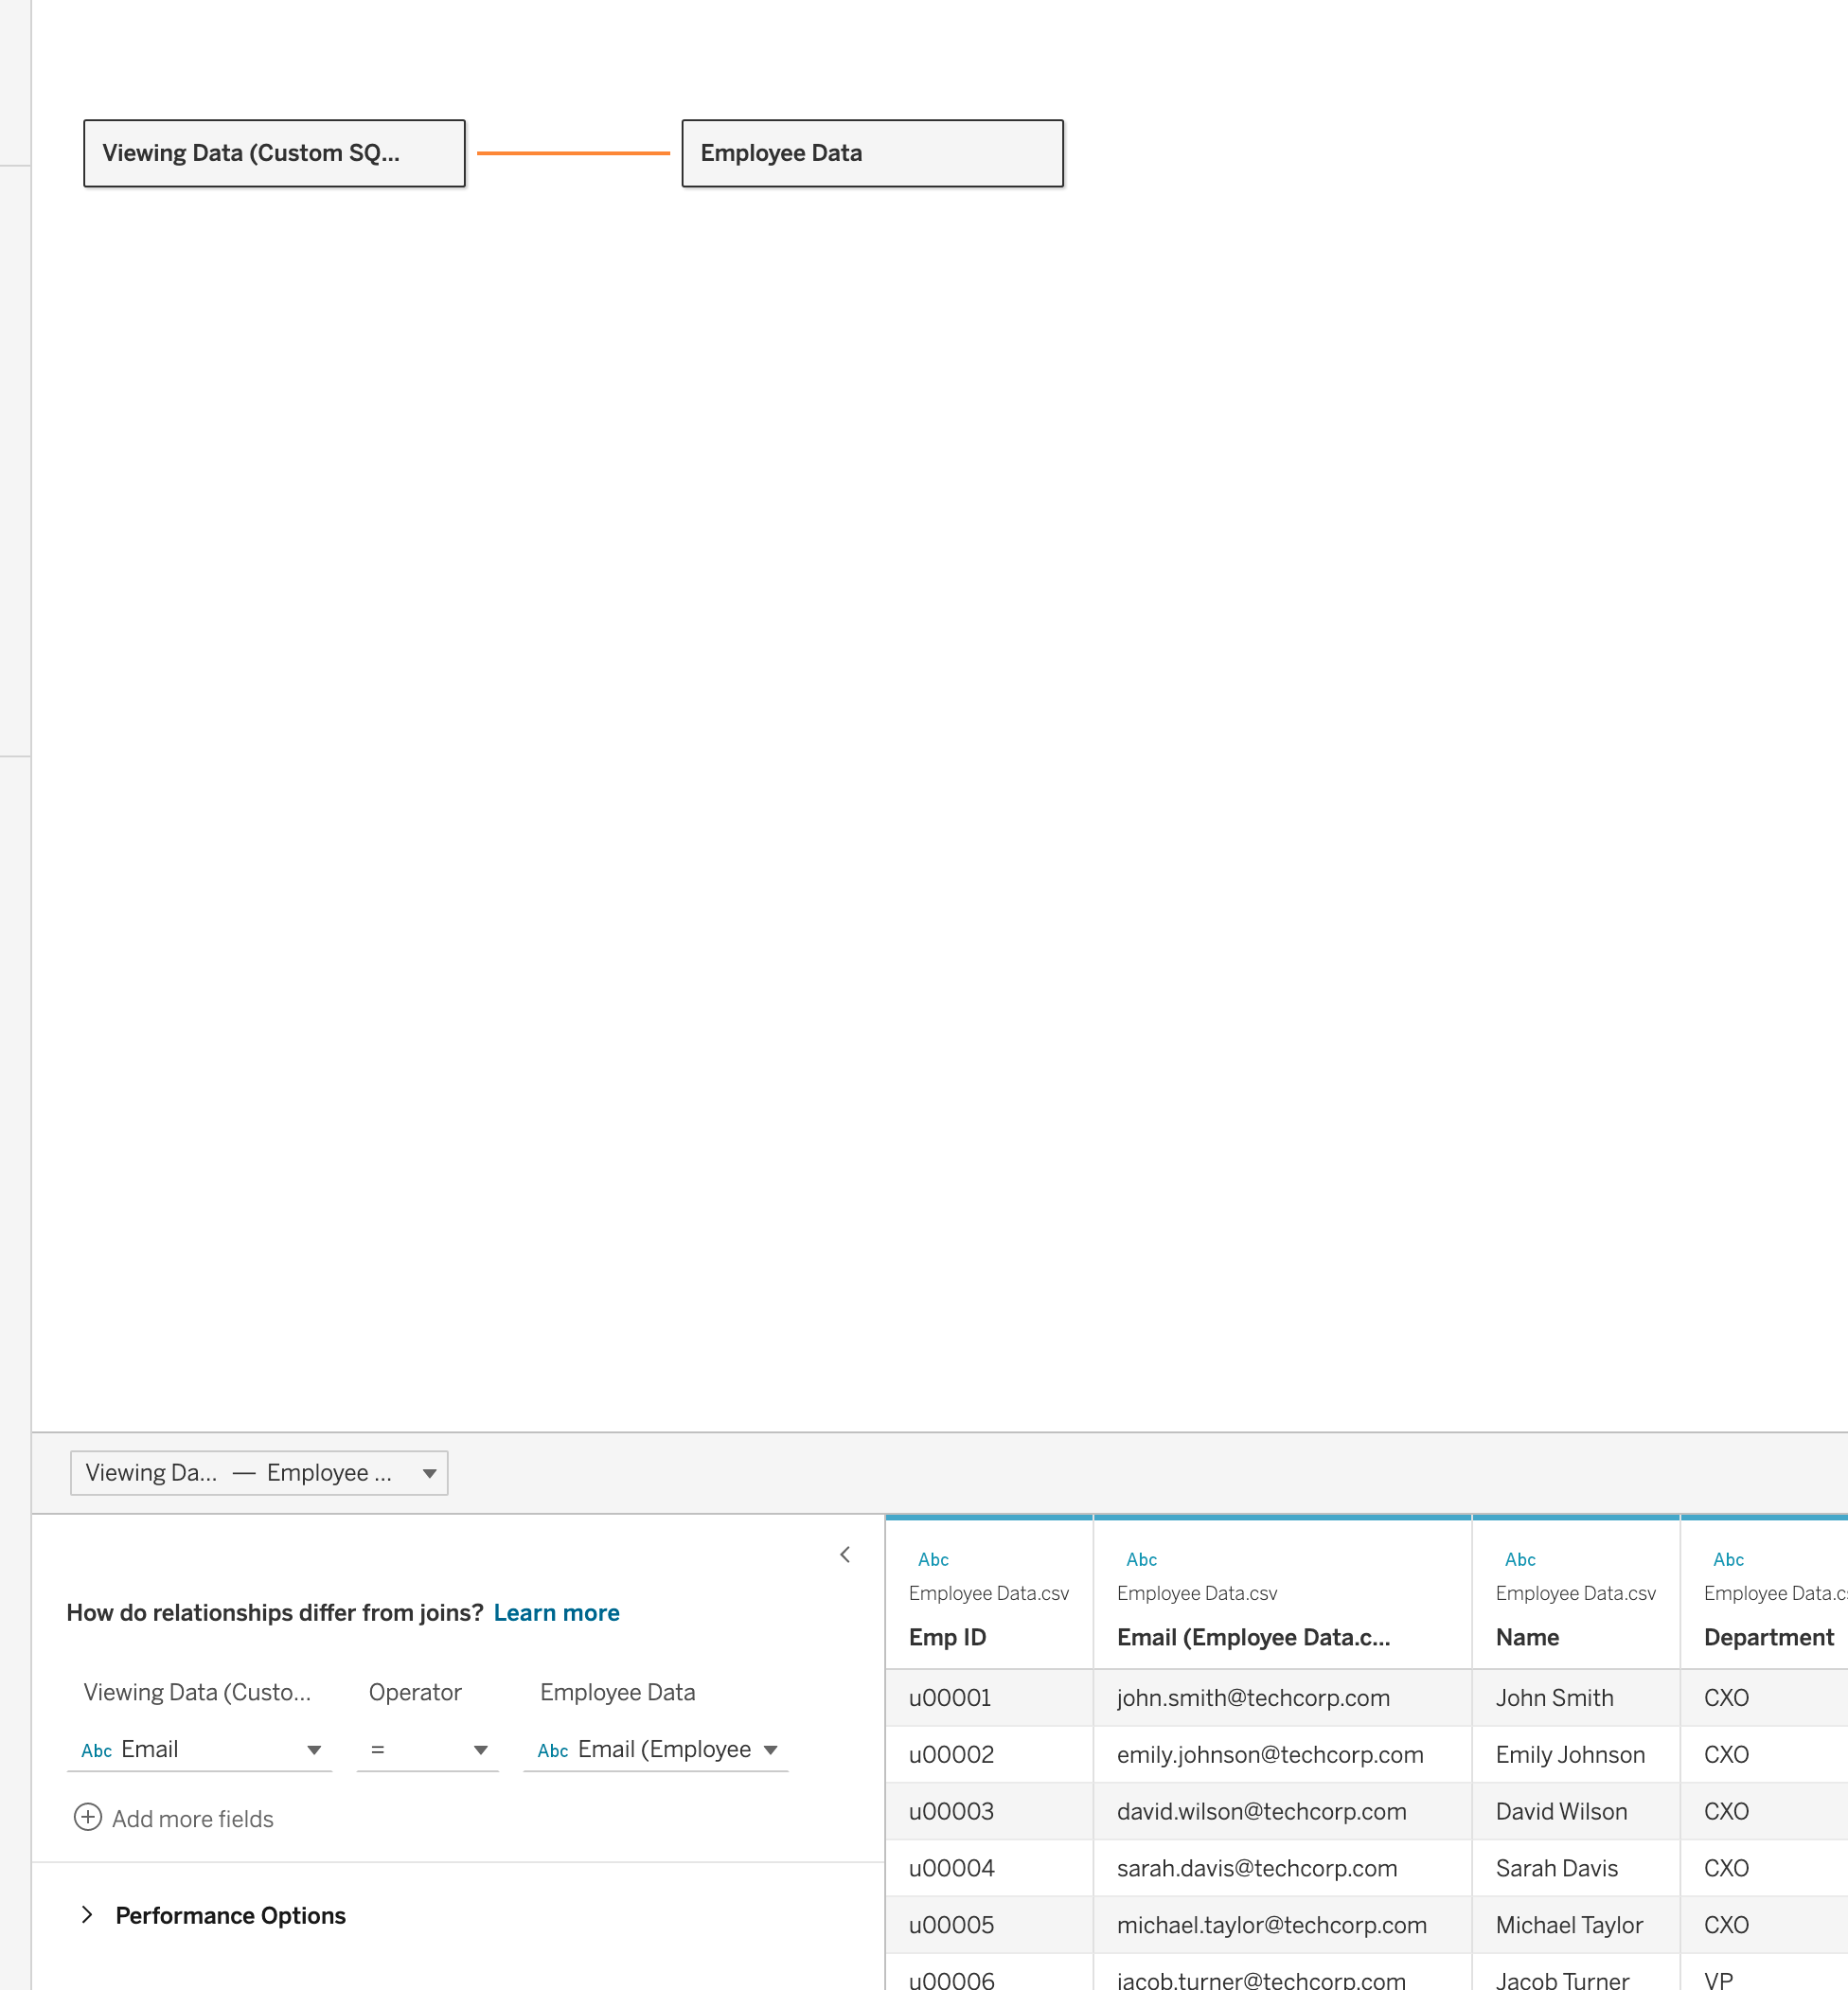The height and width of the screenshot is (1990, 1848).
Task: Click the orange relationship line between tables
Action: click(x=575, y=153)
